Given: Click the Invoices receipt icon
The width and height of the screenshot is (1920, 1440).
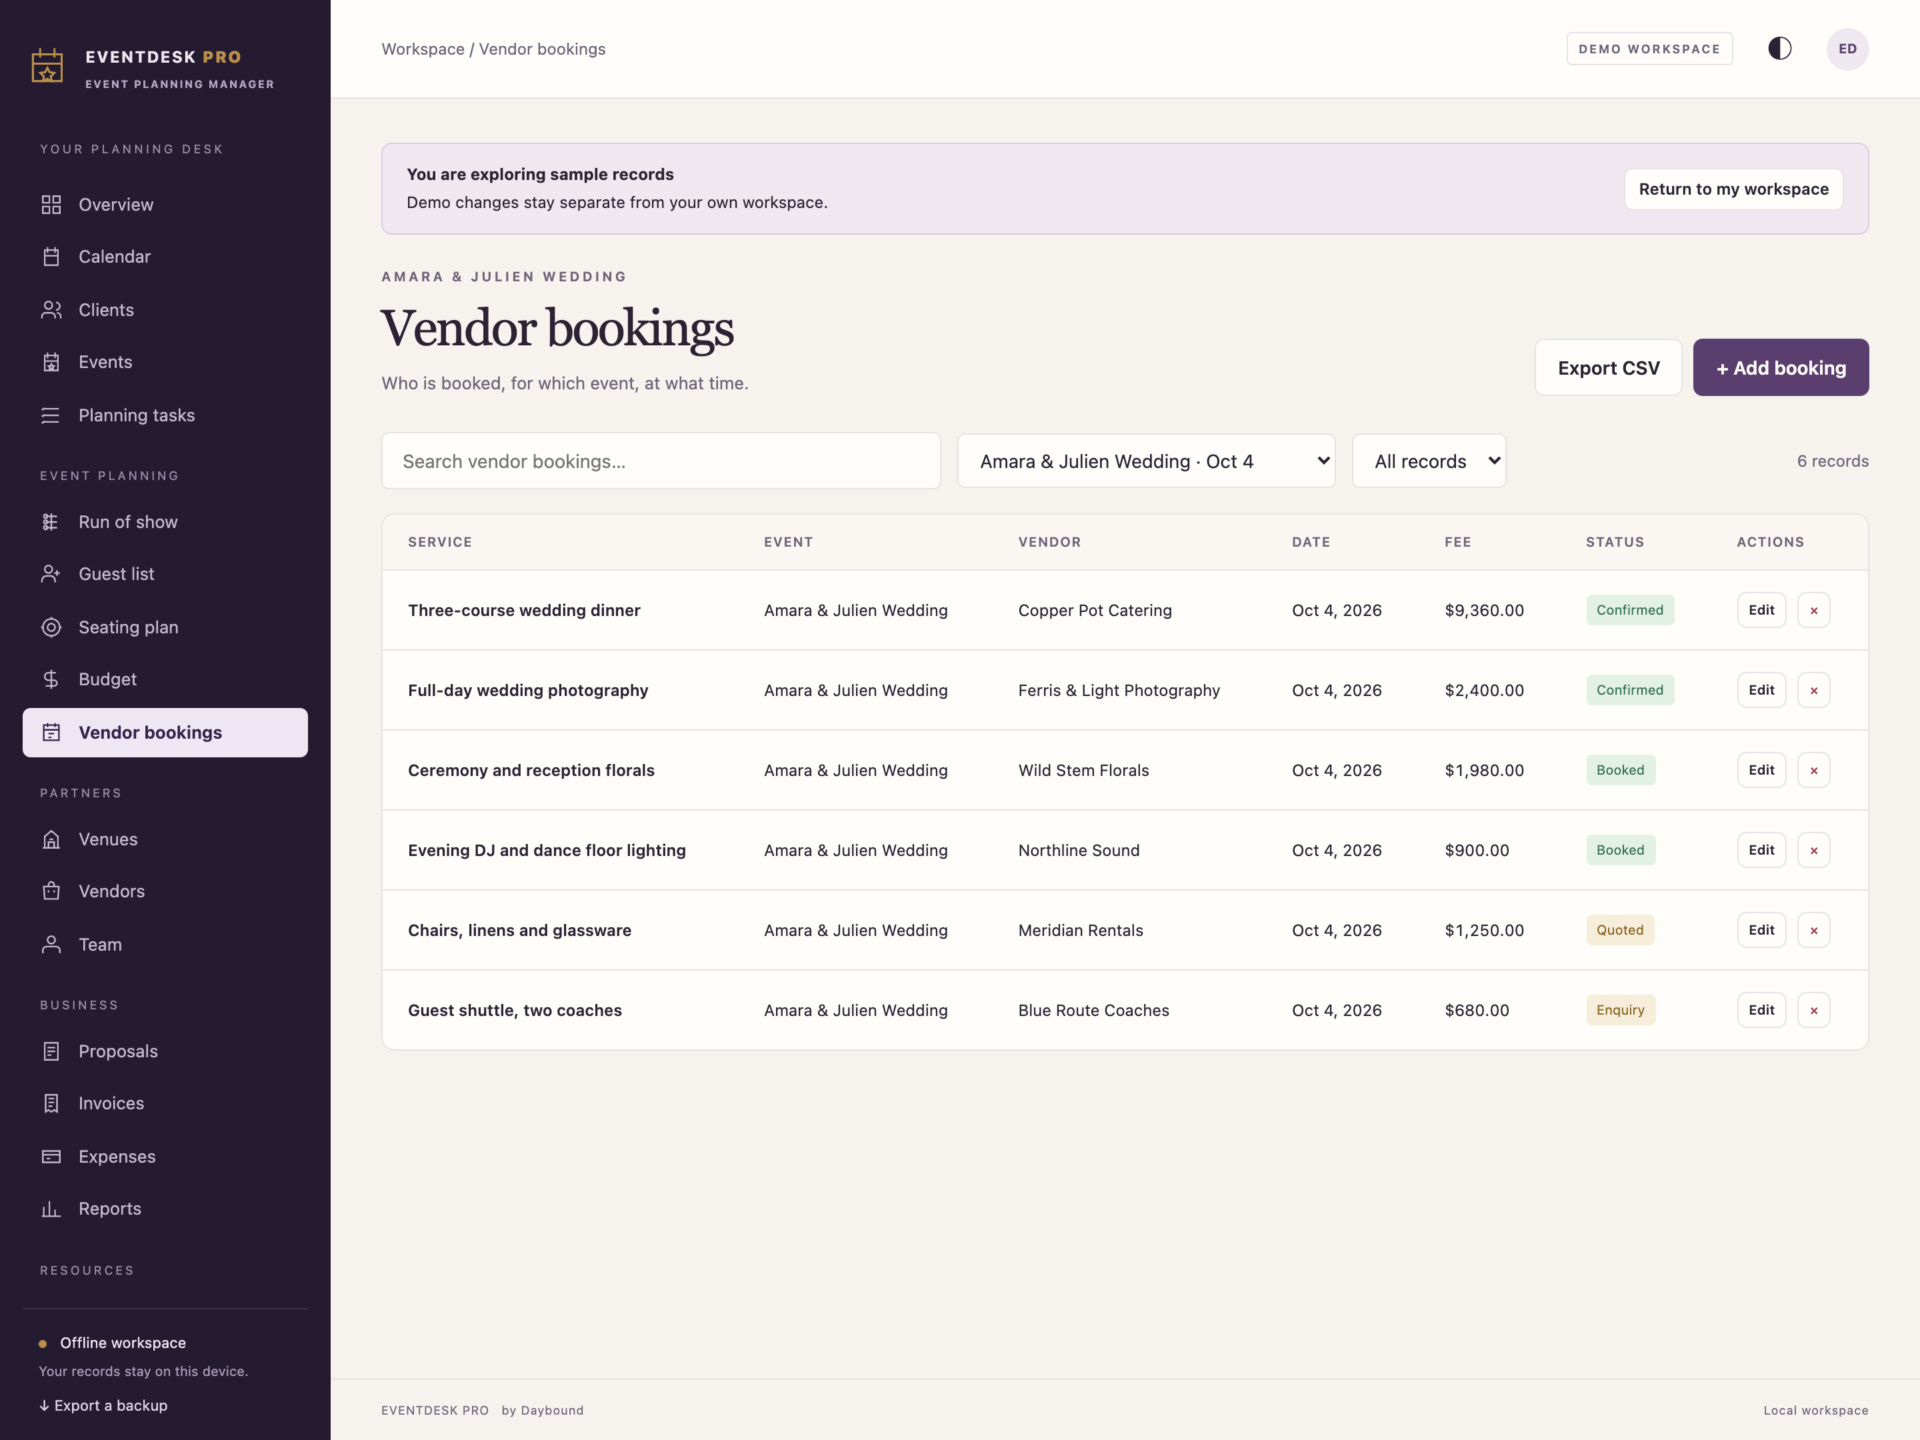Looking at the screenshot, I should [x=51, y=1103].
